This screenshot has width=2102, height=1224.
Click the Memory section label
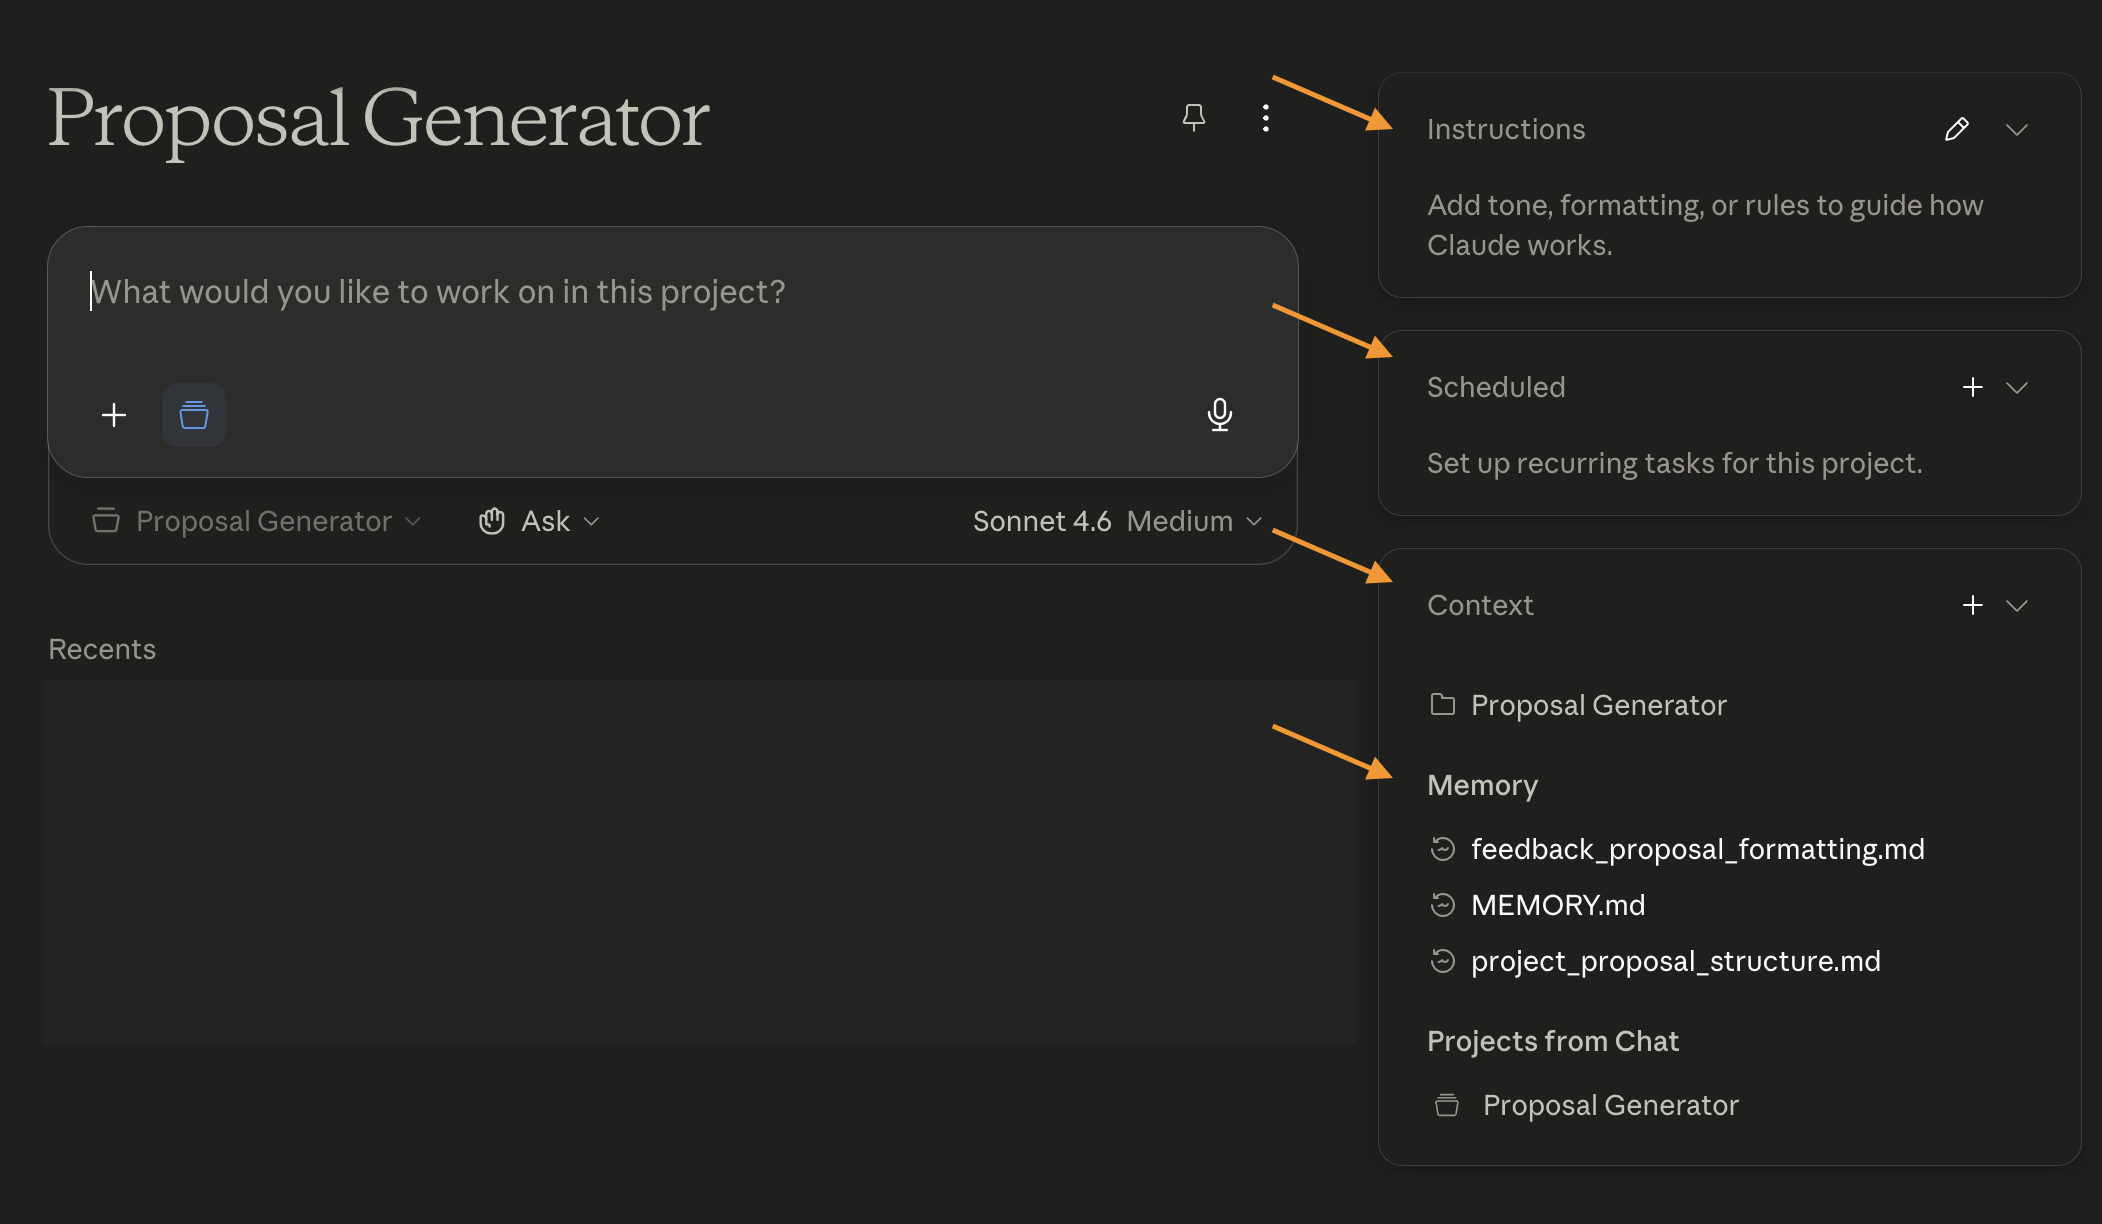click(x=1482, y=785)
